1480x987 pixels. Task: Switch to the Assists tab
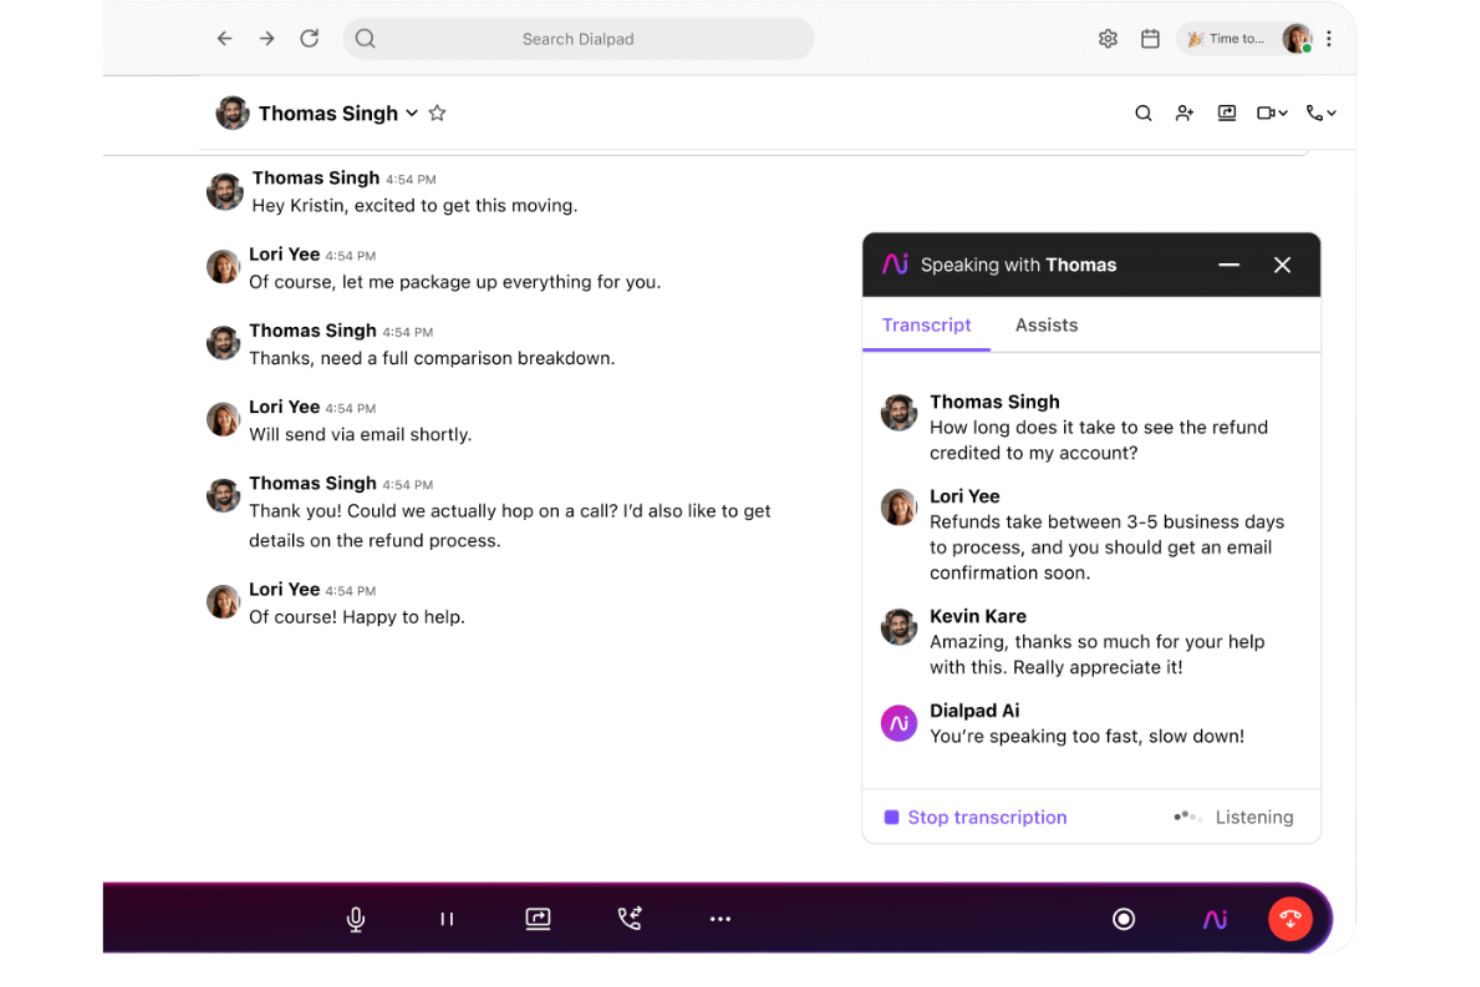pos(1046,325)
